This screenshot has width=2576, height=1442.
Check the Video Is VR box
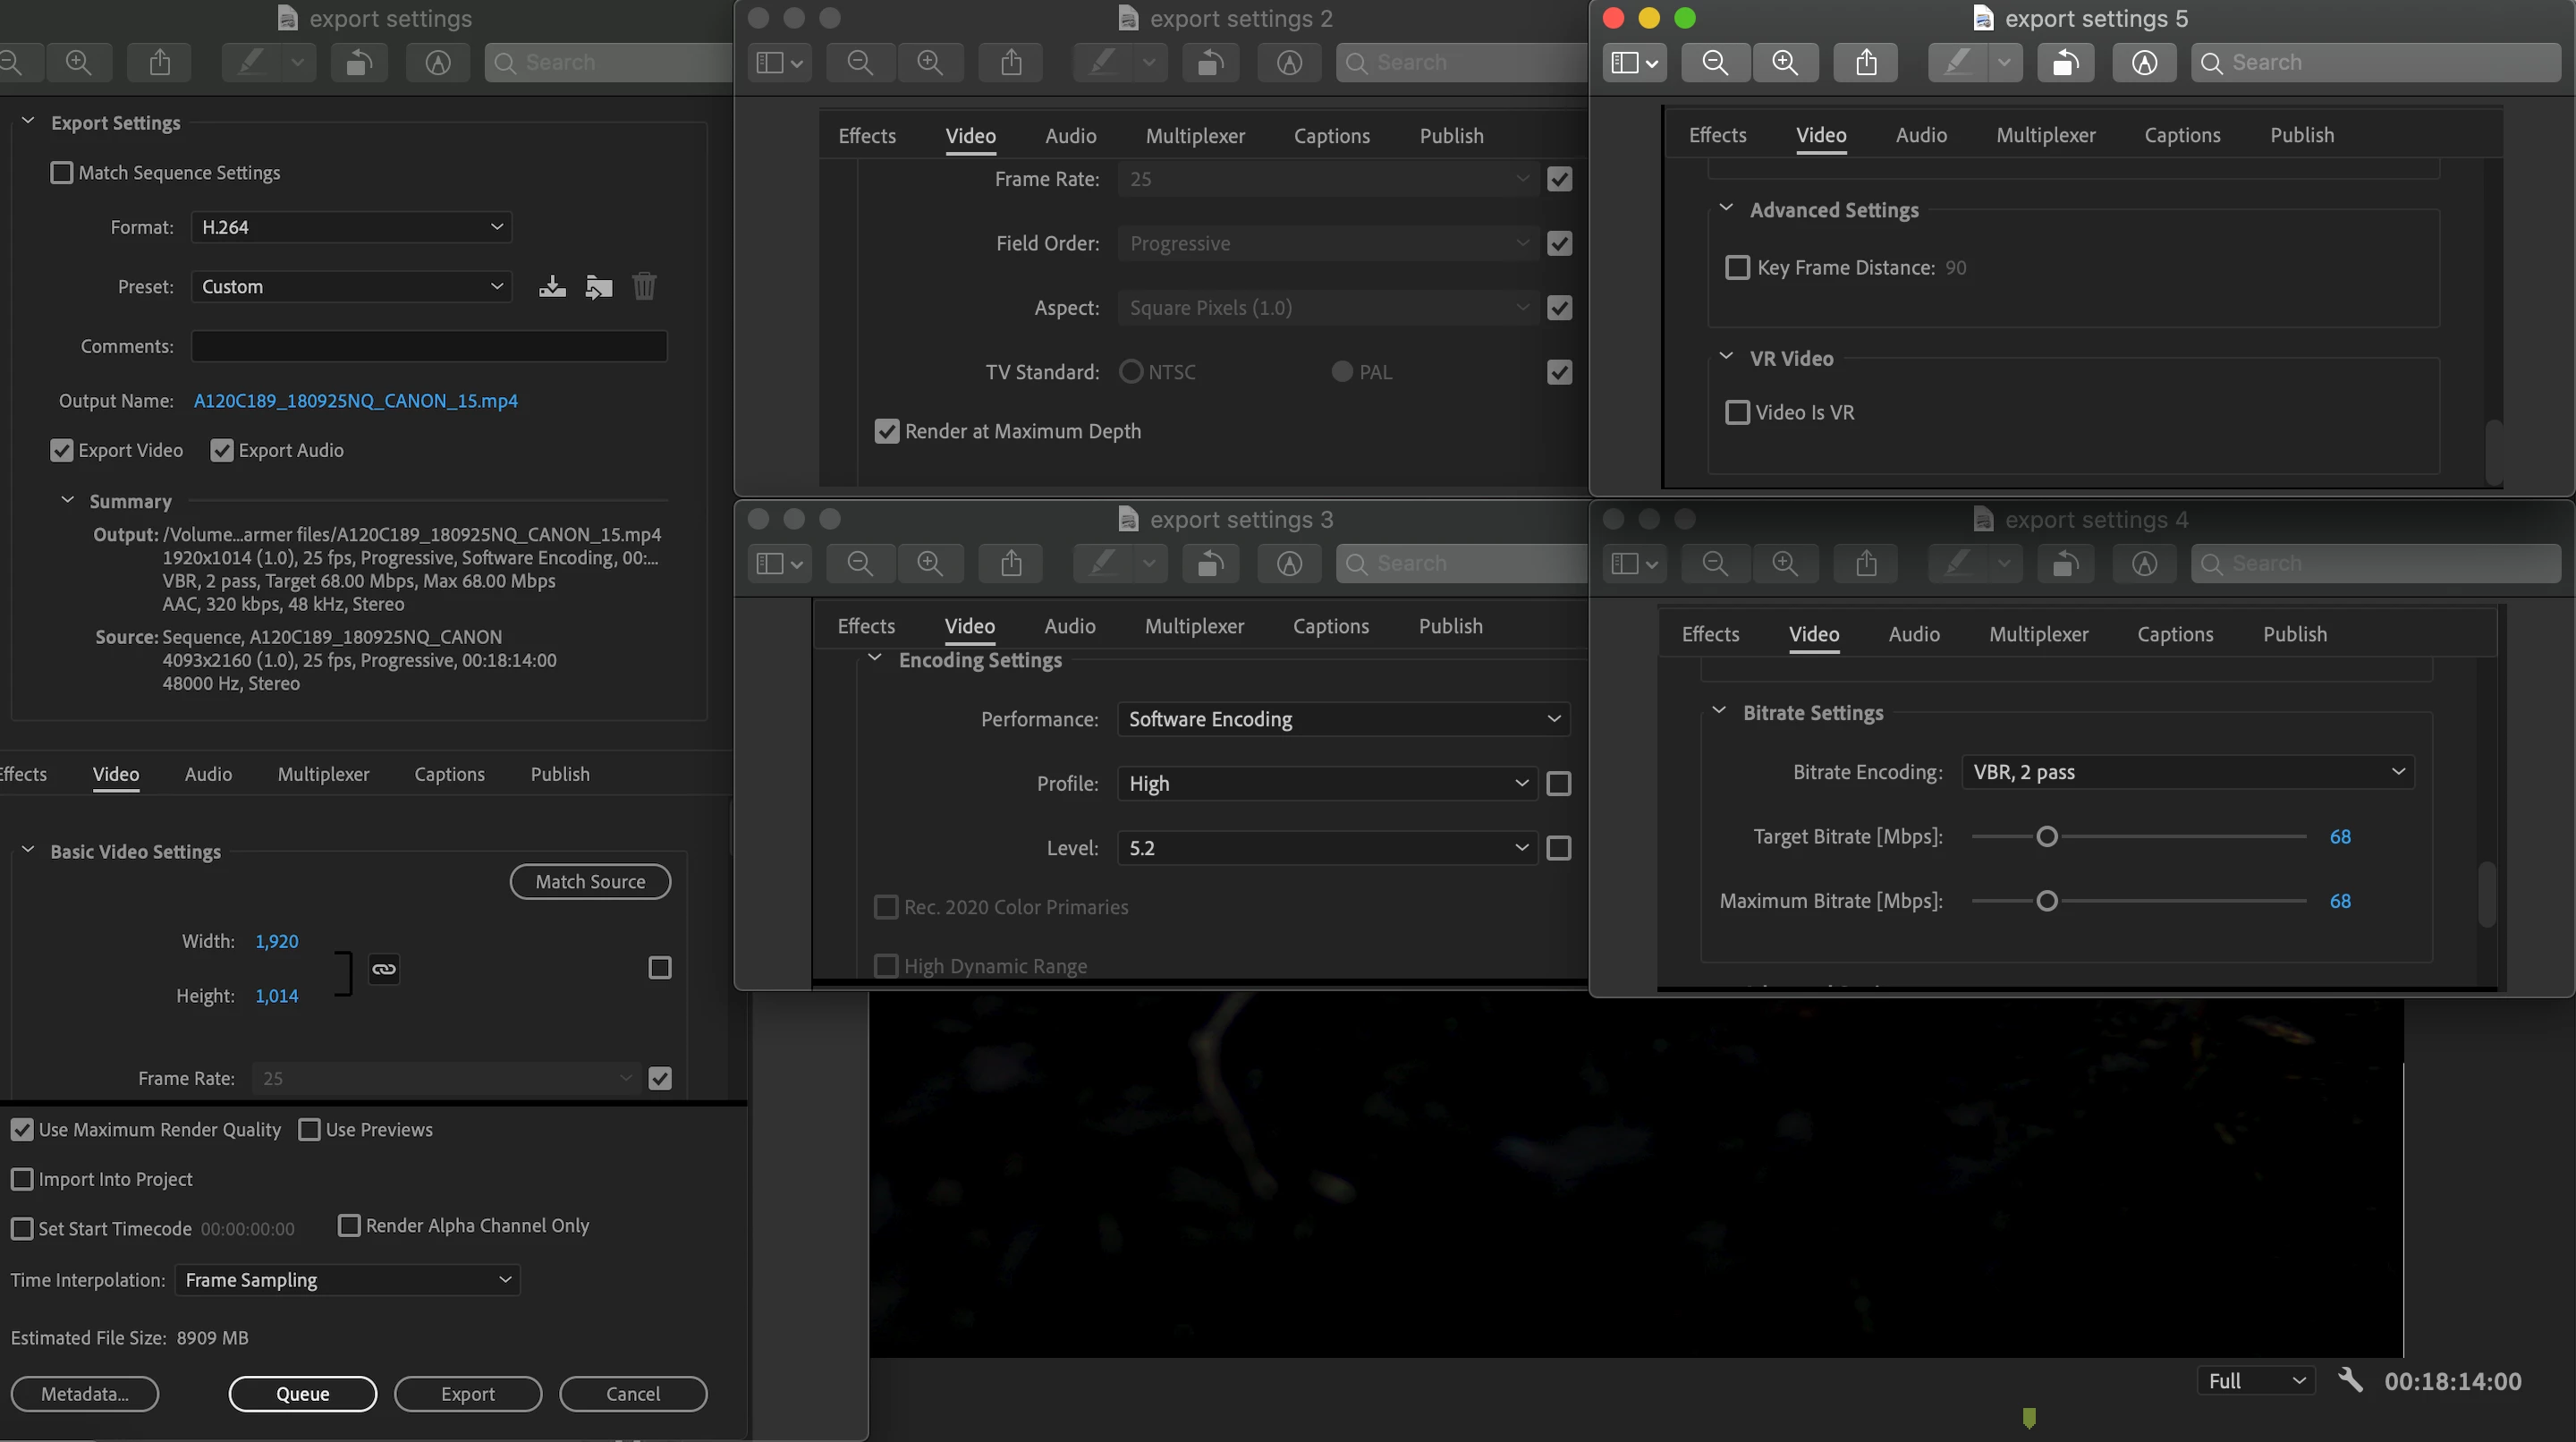coord(1738,412)
